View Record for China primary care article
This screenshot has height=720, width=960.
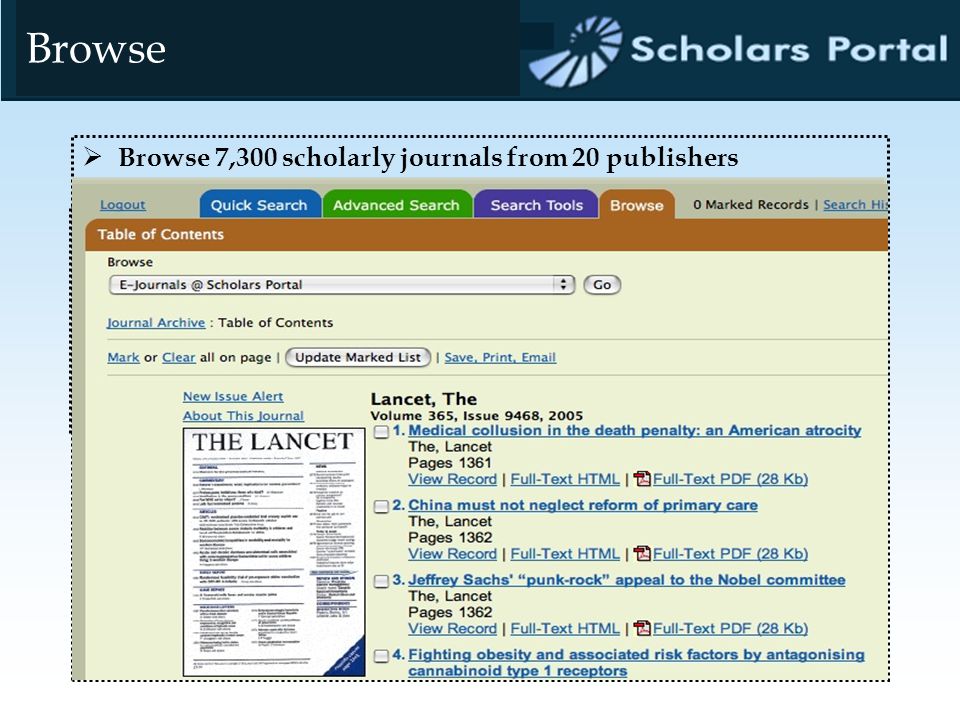point(452,553)
